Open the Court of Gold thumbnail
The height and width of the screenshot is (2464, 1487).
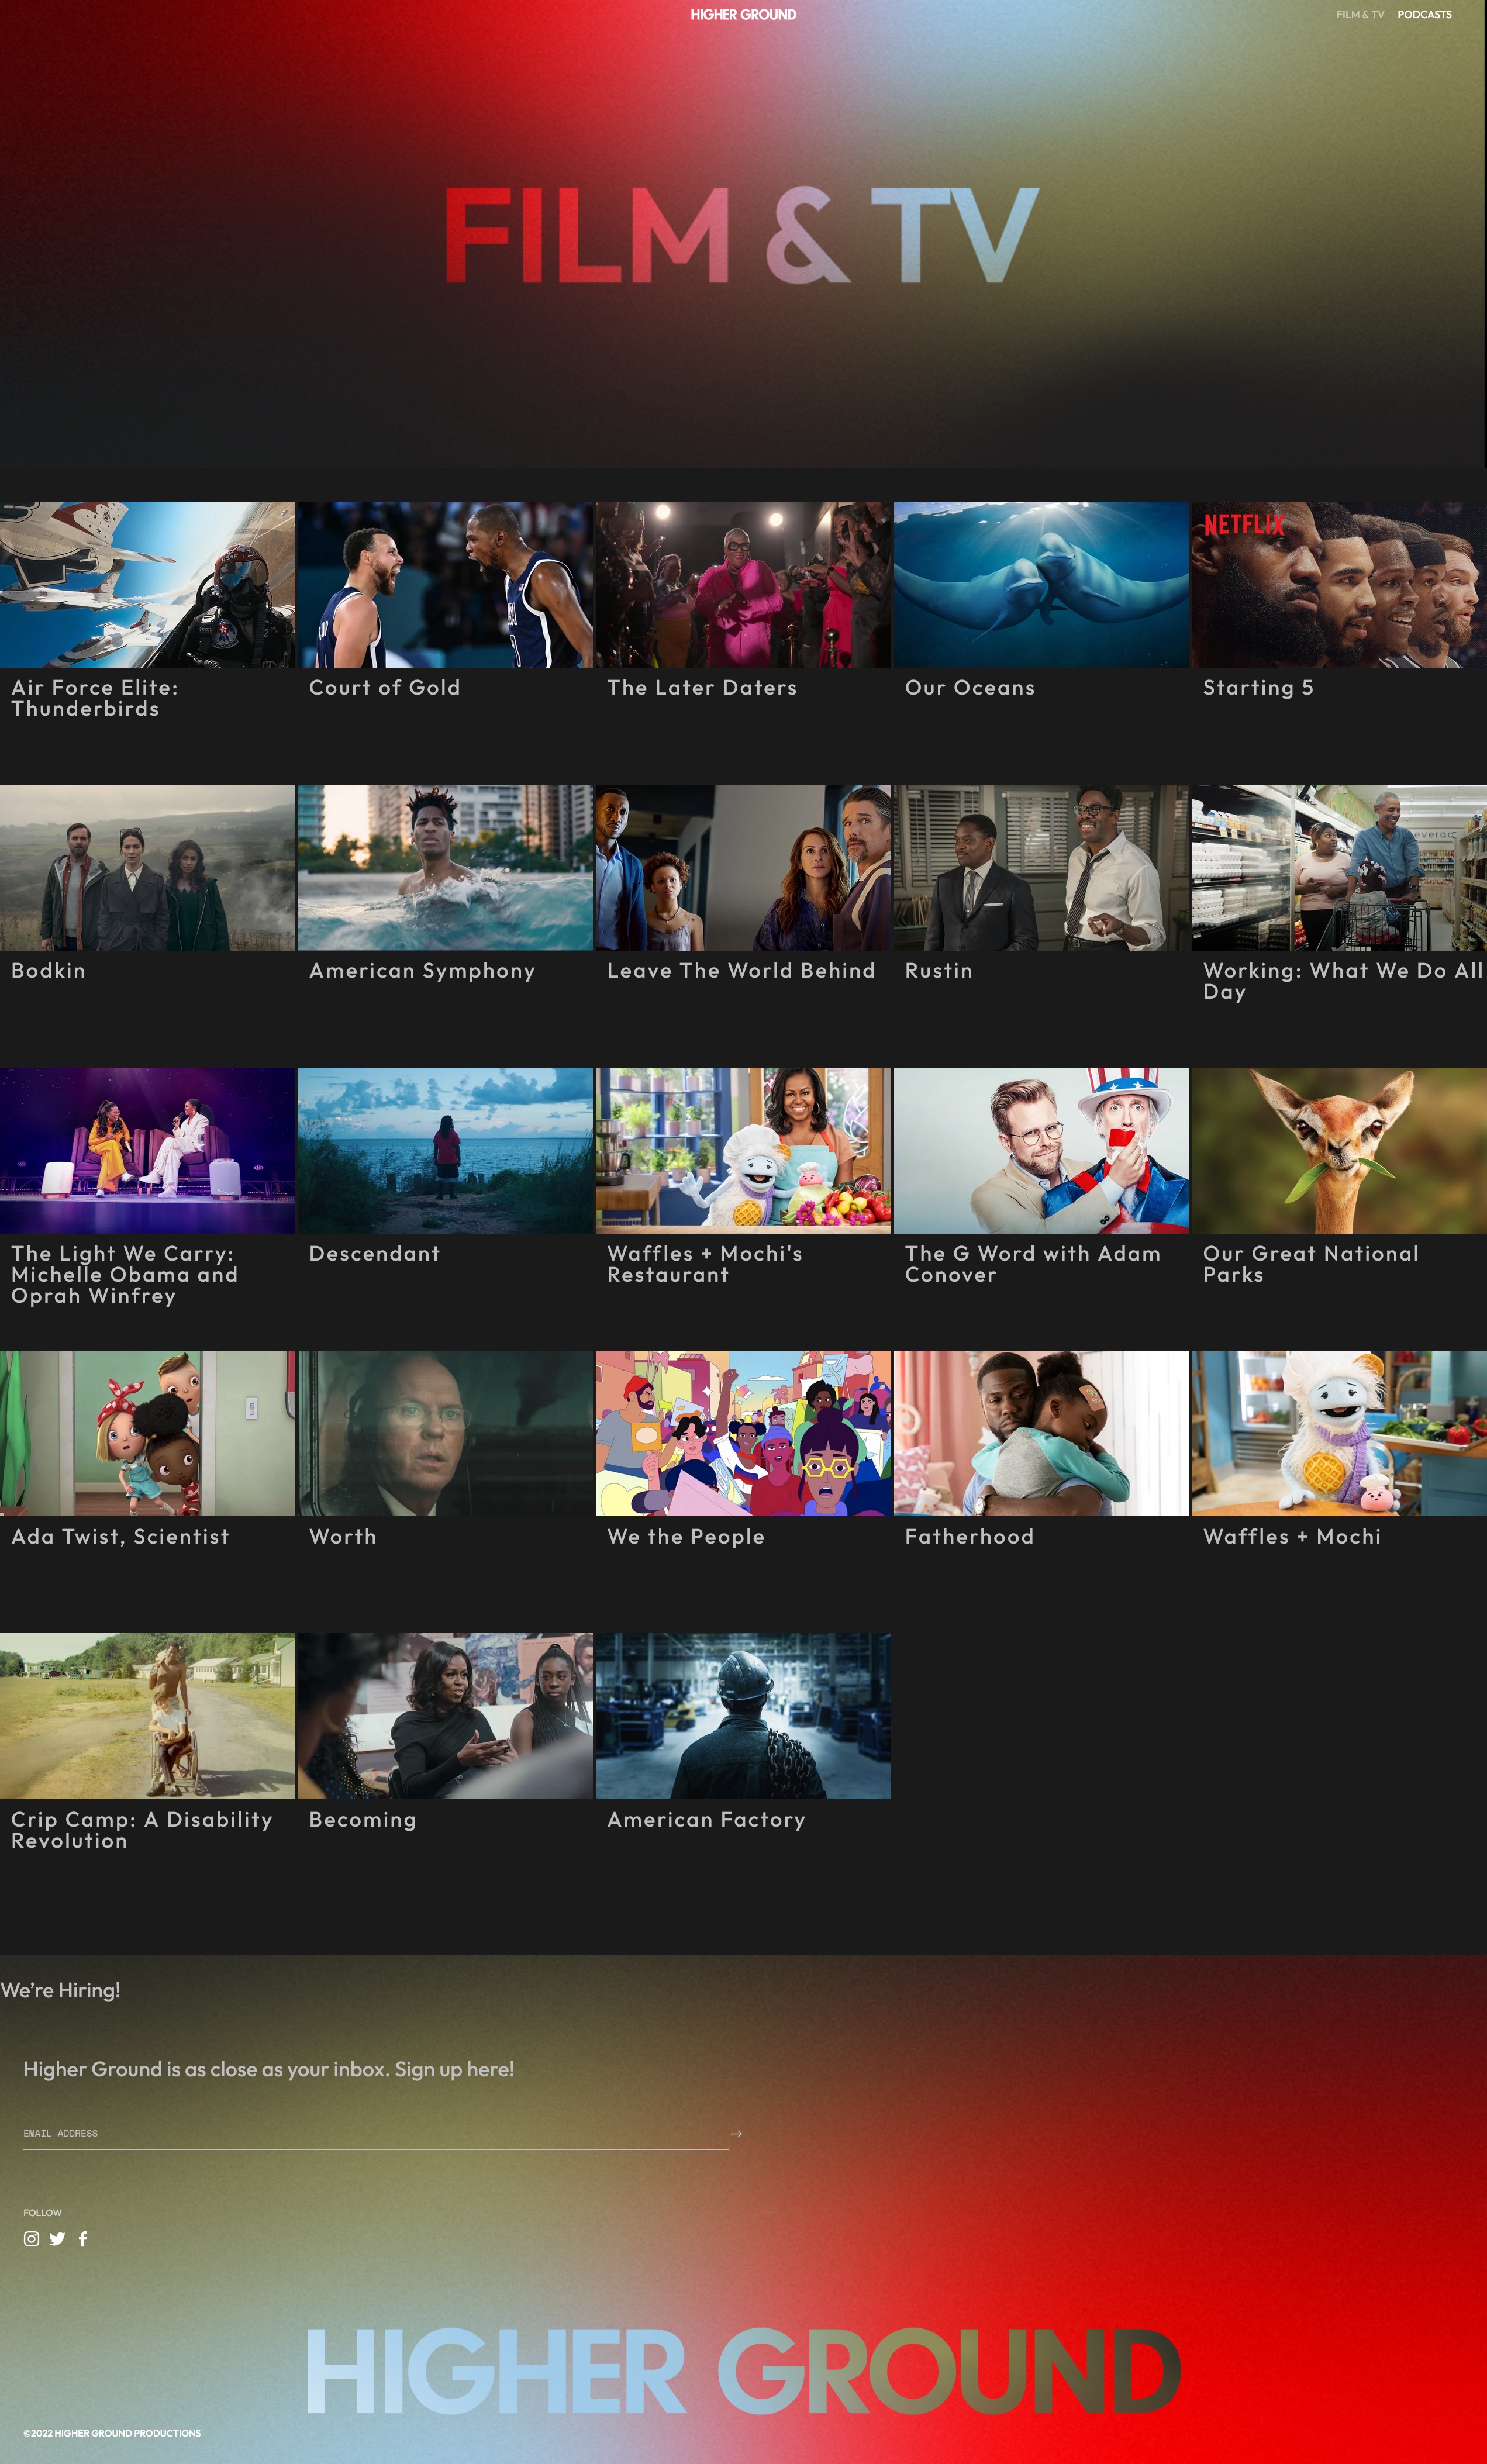coord(445,584)
